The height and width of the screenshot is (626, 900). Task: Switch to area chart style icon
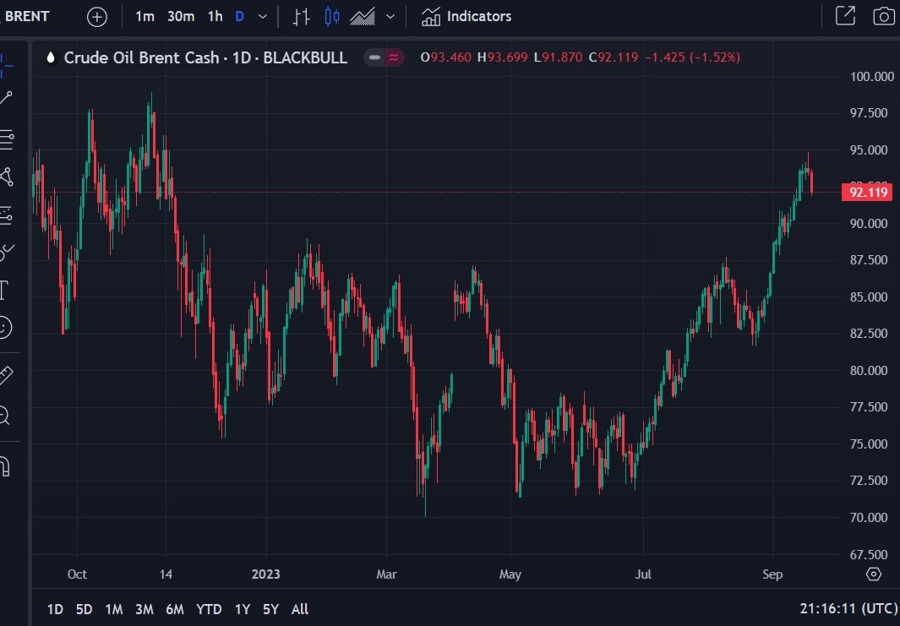[x=363, y=17]
